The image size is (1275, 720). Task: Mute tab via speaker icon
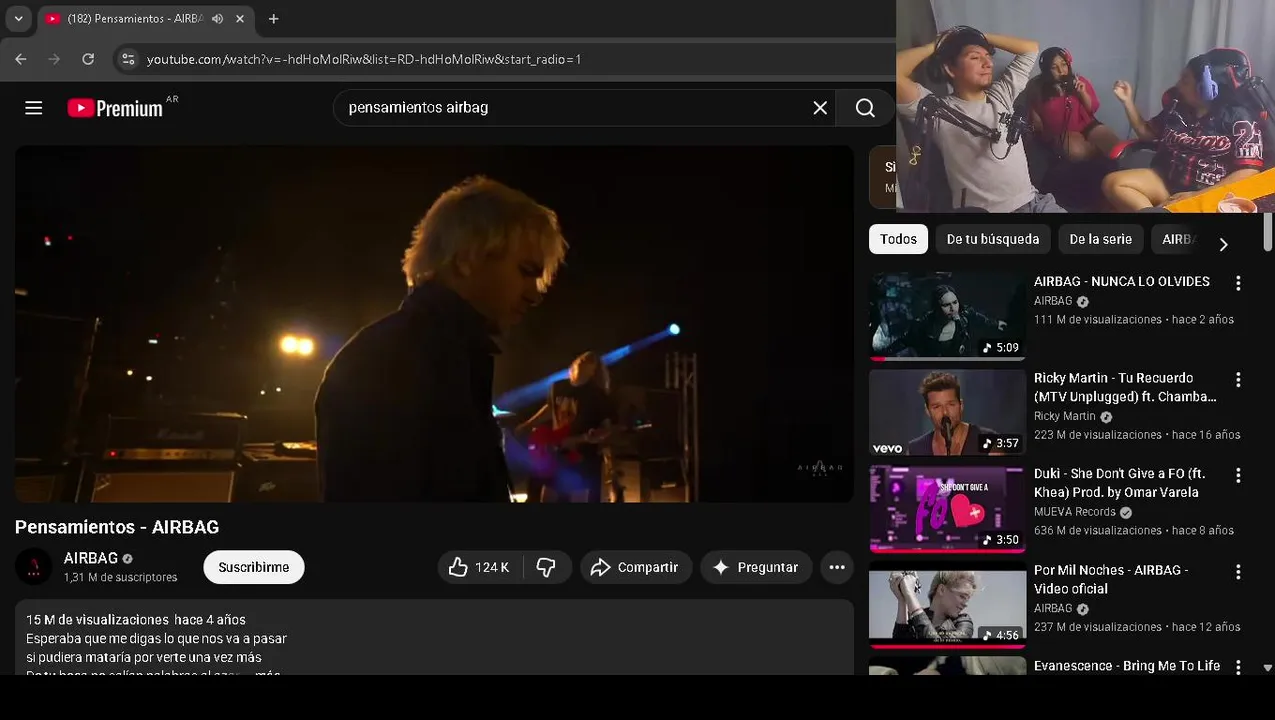[217, 18]
